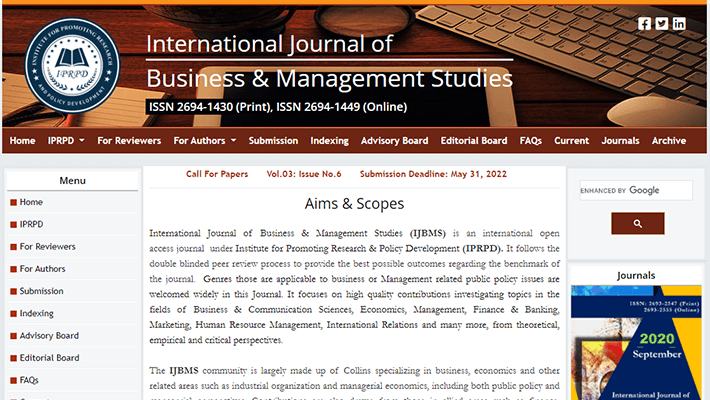The image size is (710, 400).
Task: Click the Menu heading in left sidebar
Action: [72, 180]
